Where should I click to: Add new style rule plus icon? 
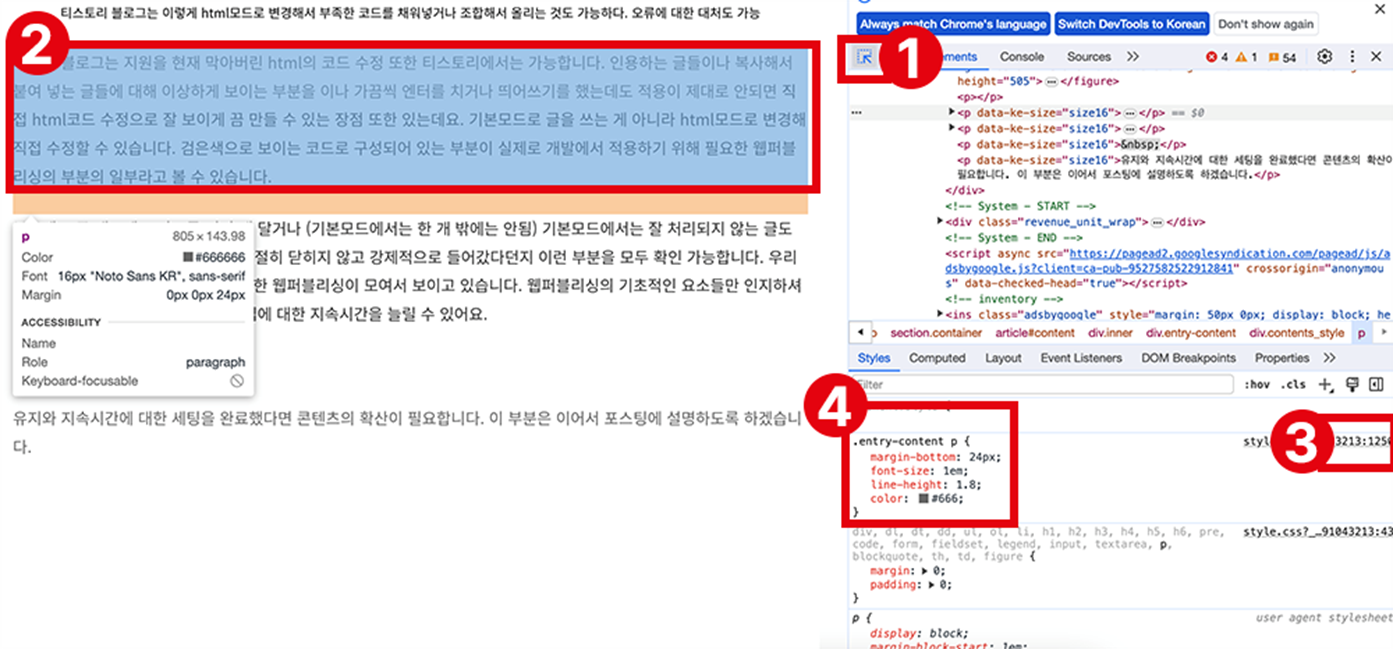pyautogui.click(x=1326, y=384)
